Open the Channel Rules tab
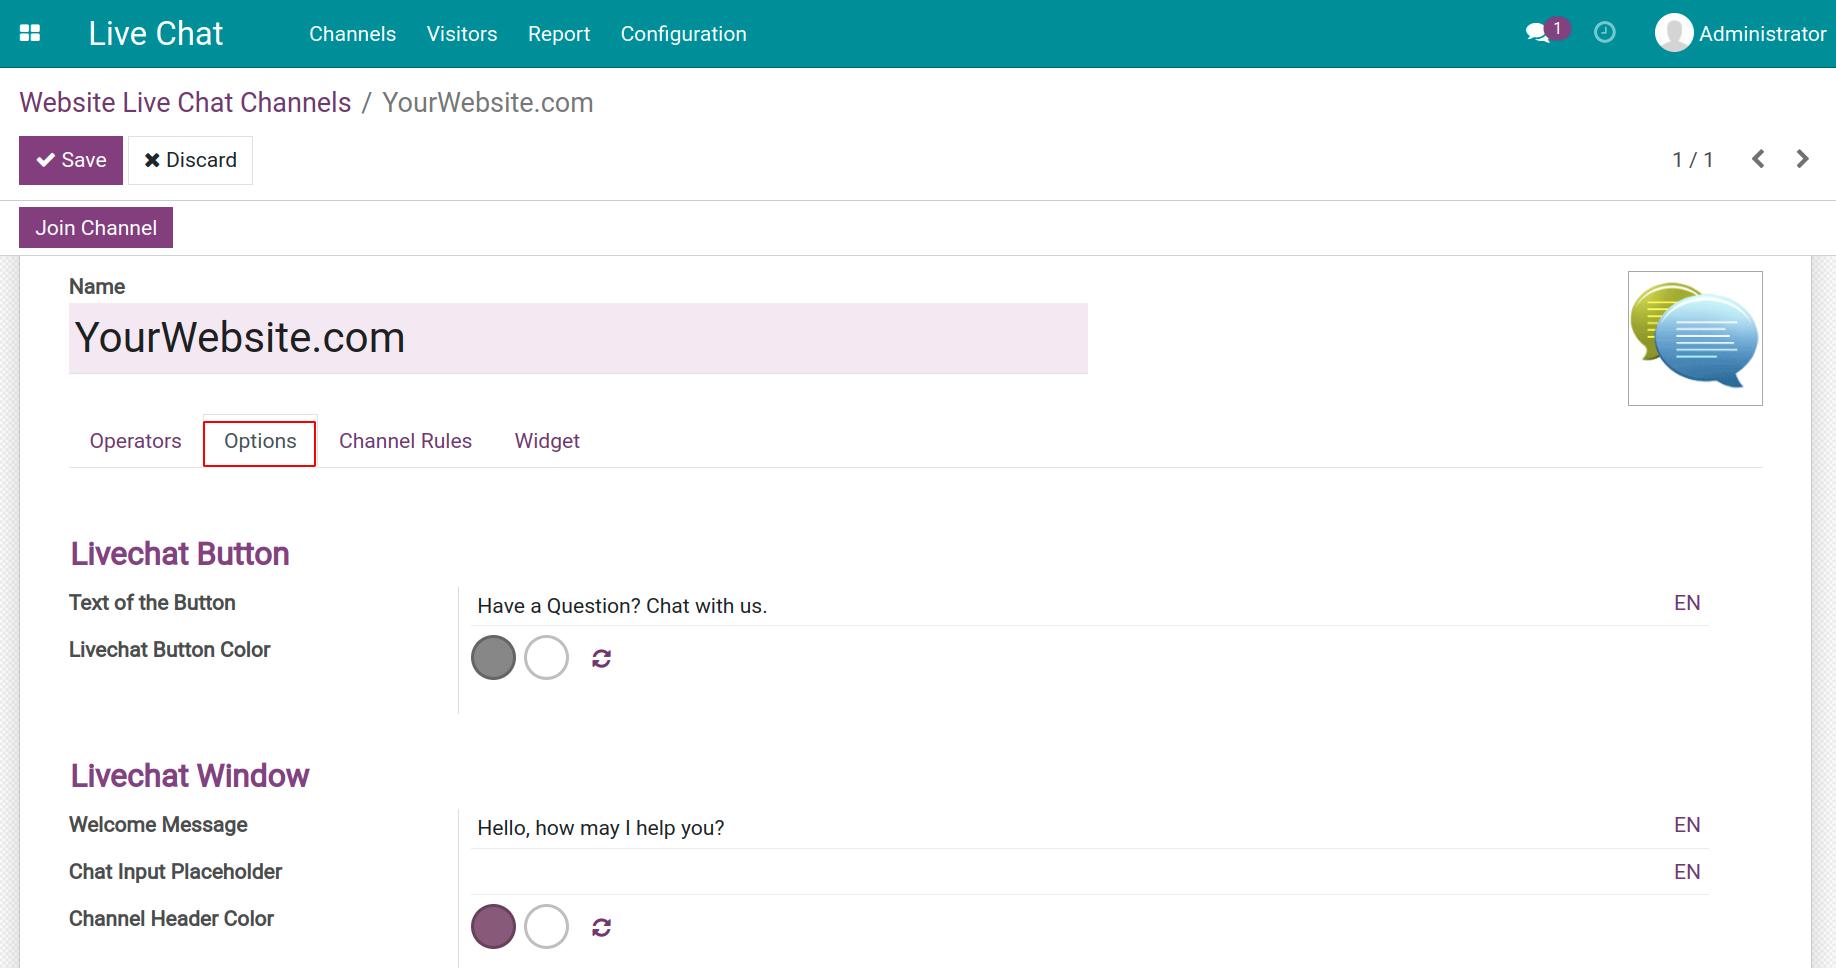This screenshot has width=1836, height=968. tap(405, 441)
